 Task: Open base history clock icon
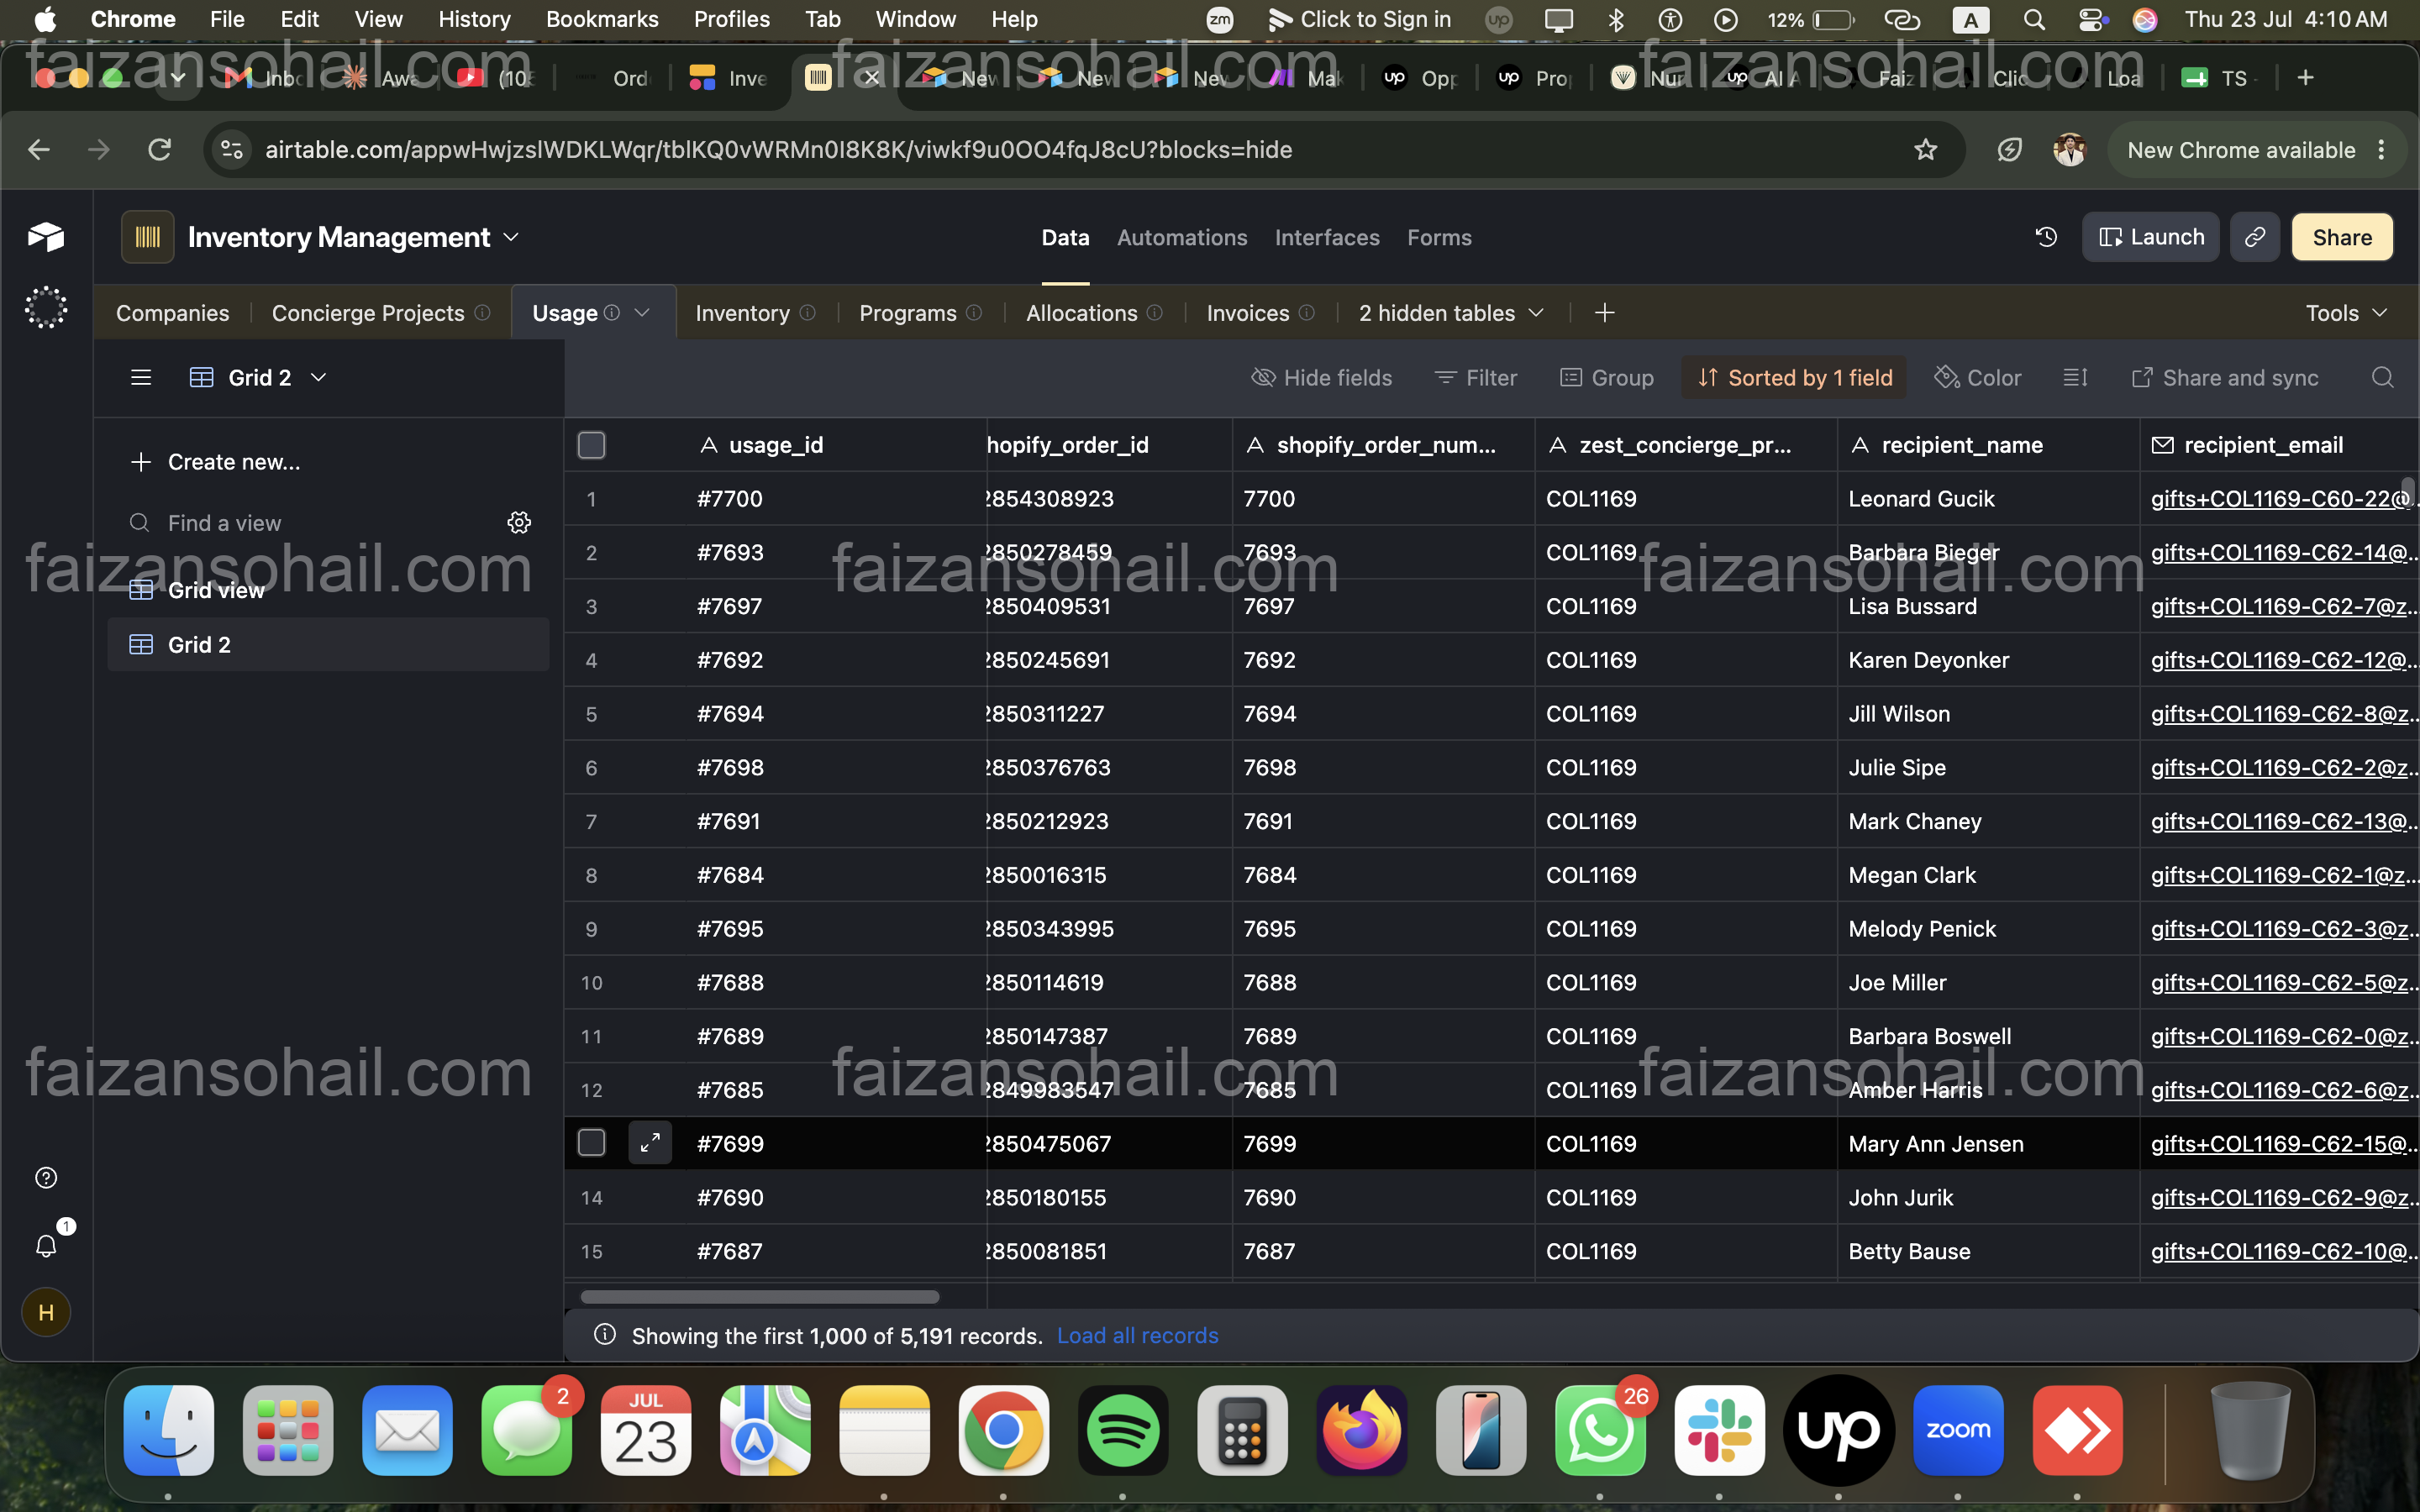click(2046, 237)
